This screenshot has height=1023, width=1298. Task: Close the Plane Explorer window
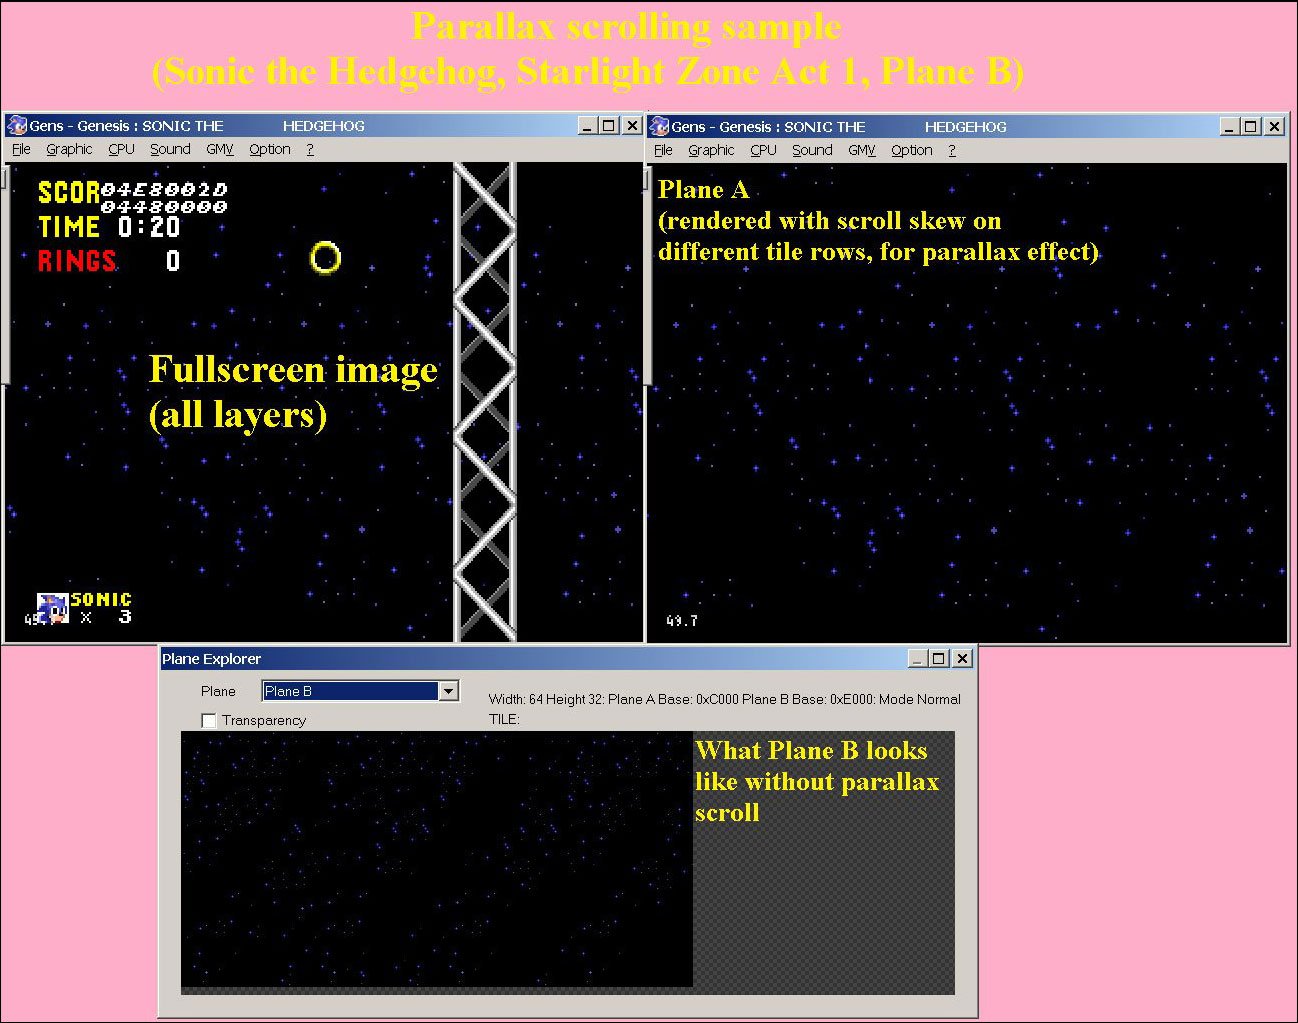coord(962,658)
